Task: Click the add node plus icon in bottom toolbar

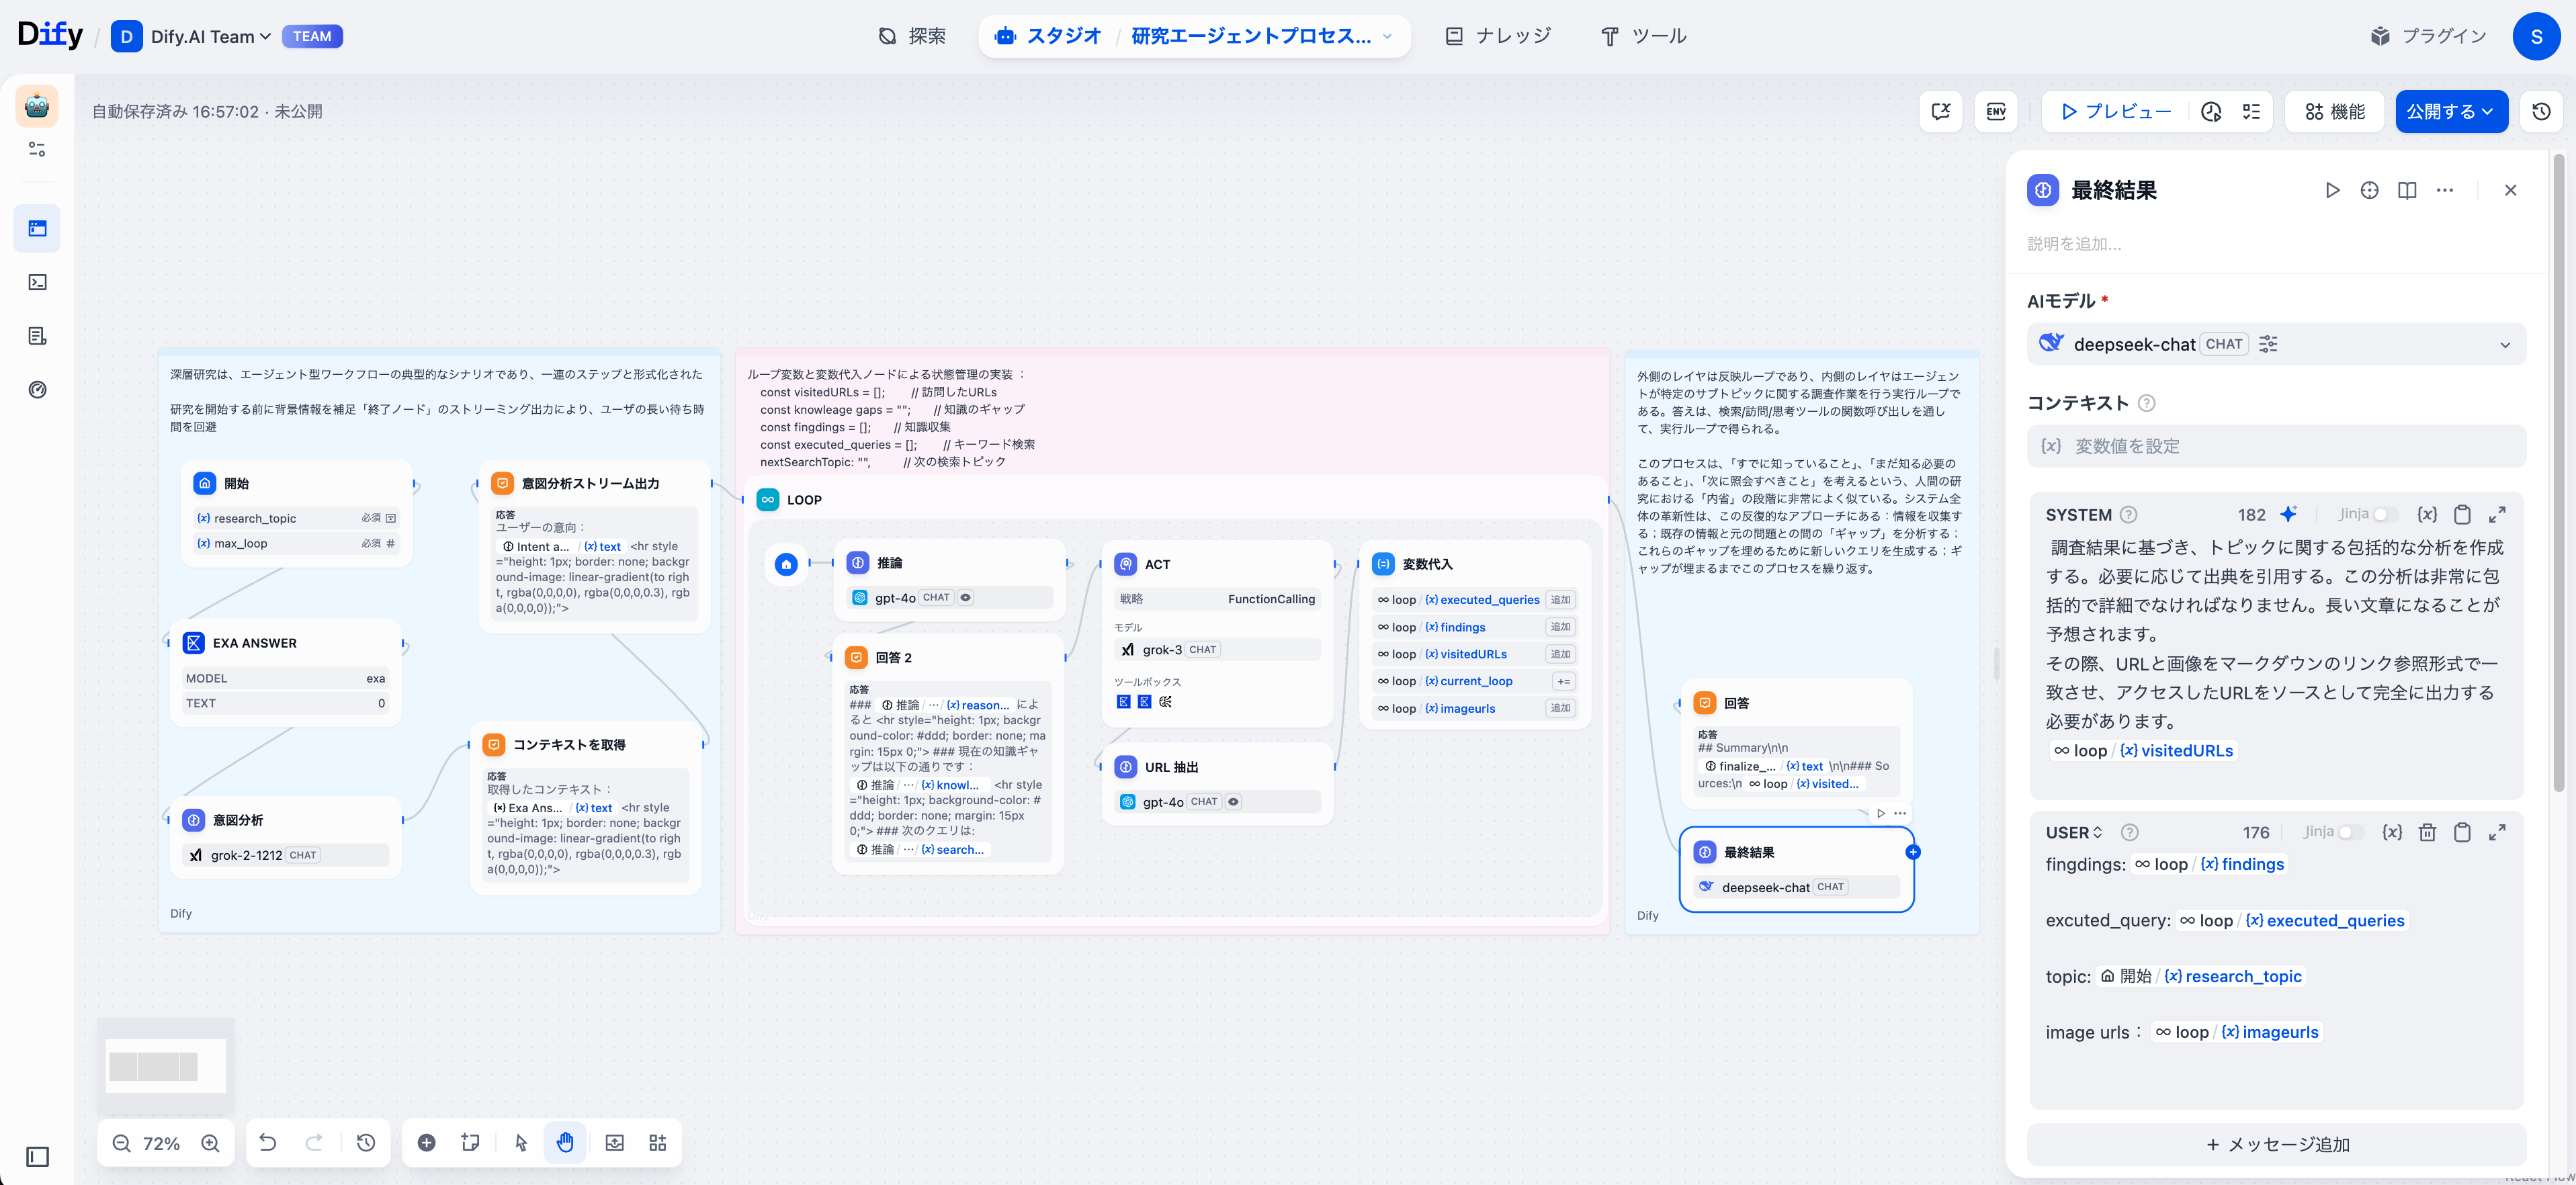Action: 426,1143
